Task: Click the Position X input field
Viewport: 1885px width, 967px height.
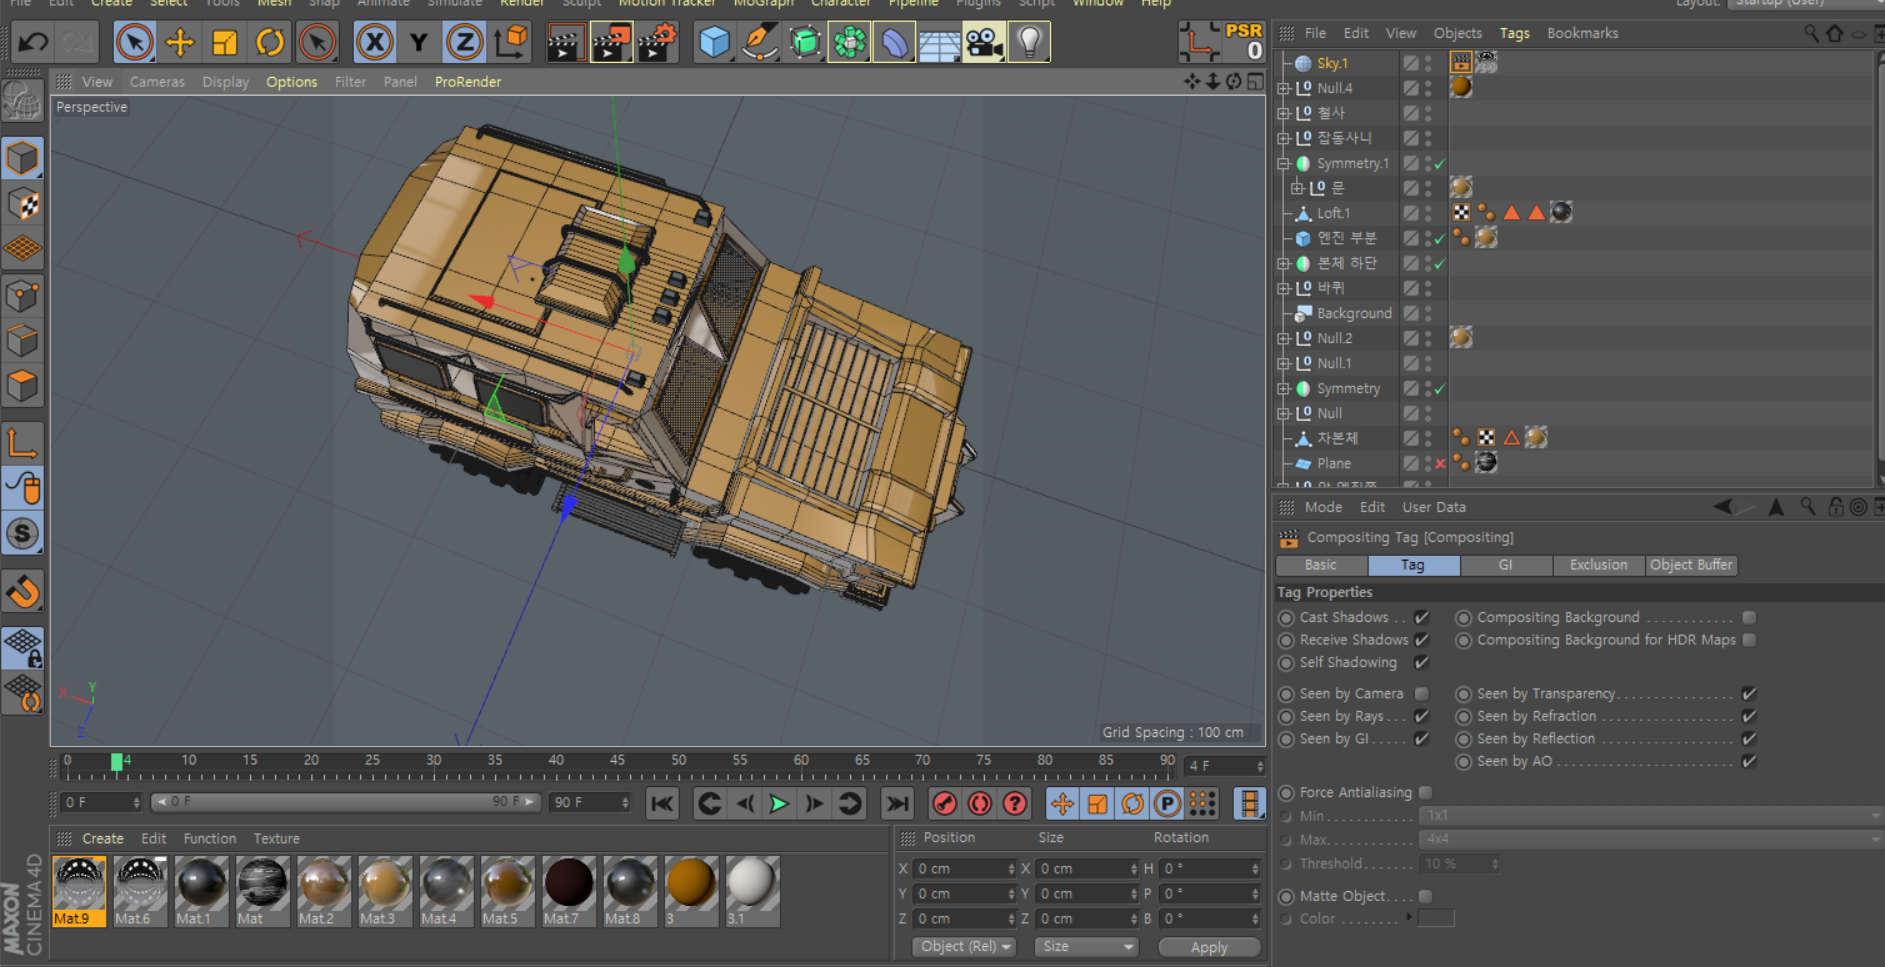Action: pyautogui.click(x=965, y=868)
